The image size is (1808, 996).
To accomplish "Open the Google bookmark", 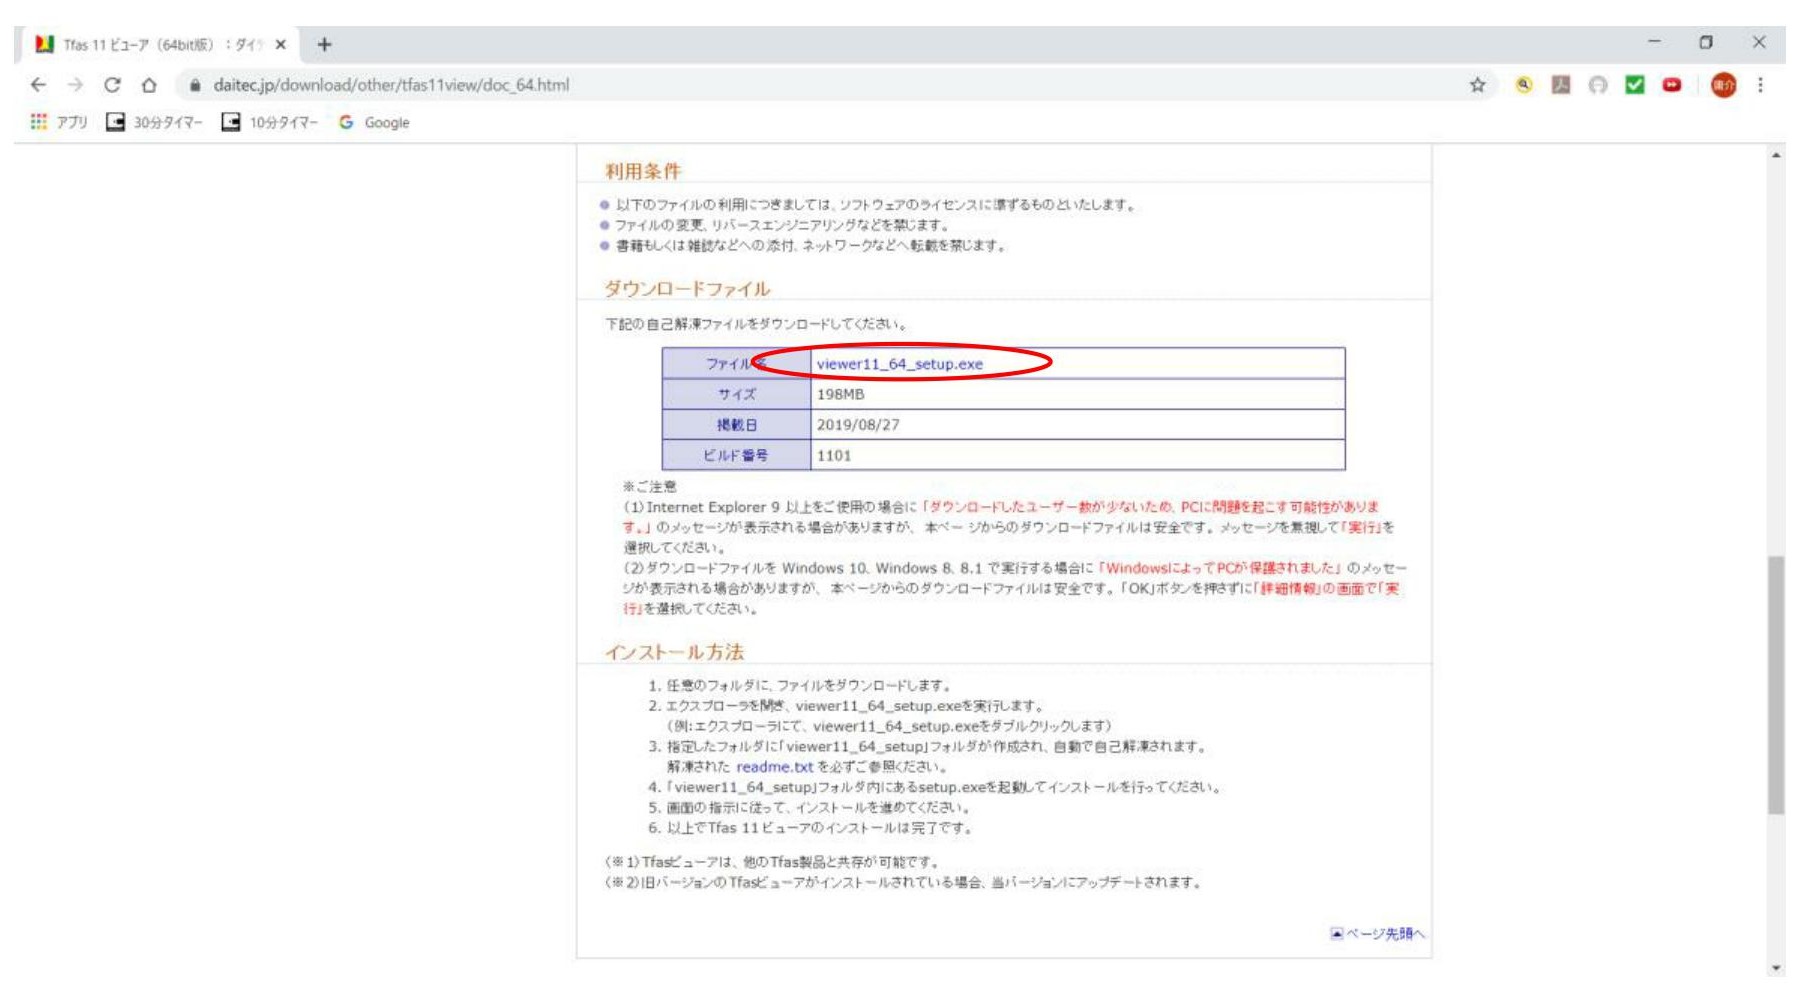I will tap(374, 122).
